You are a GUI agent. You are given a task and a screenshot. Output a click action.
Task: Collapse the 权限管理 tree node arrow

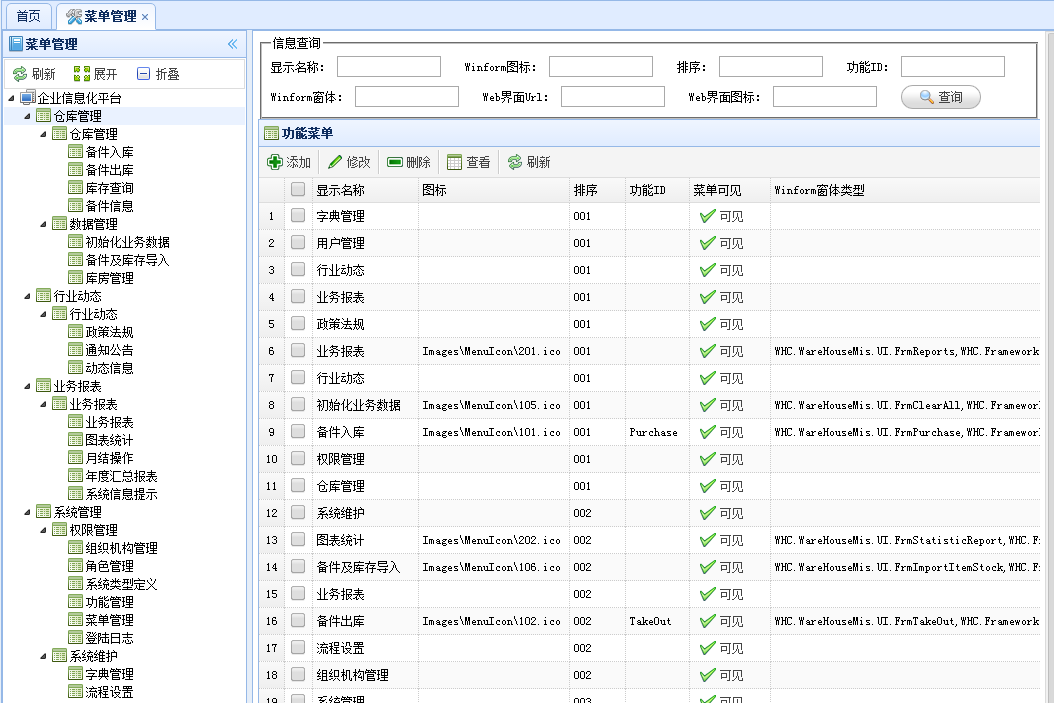click(44, 530)
